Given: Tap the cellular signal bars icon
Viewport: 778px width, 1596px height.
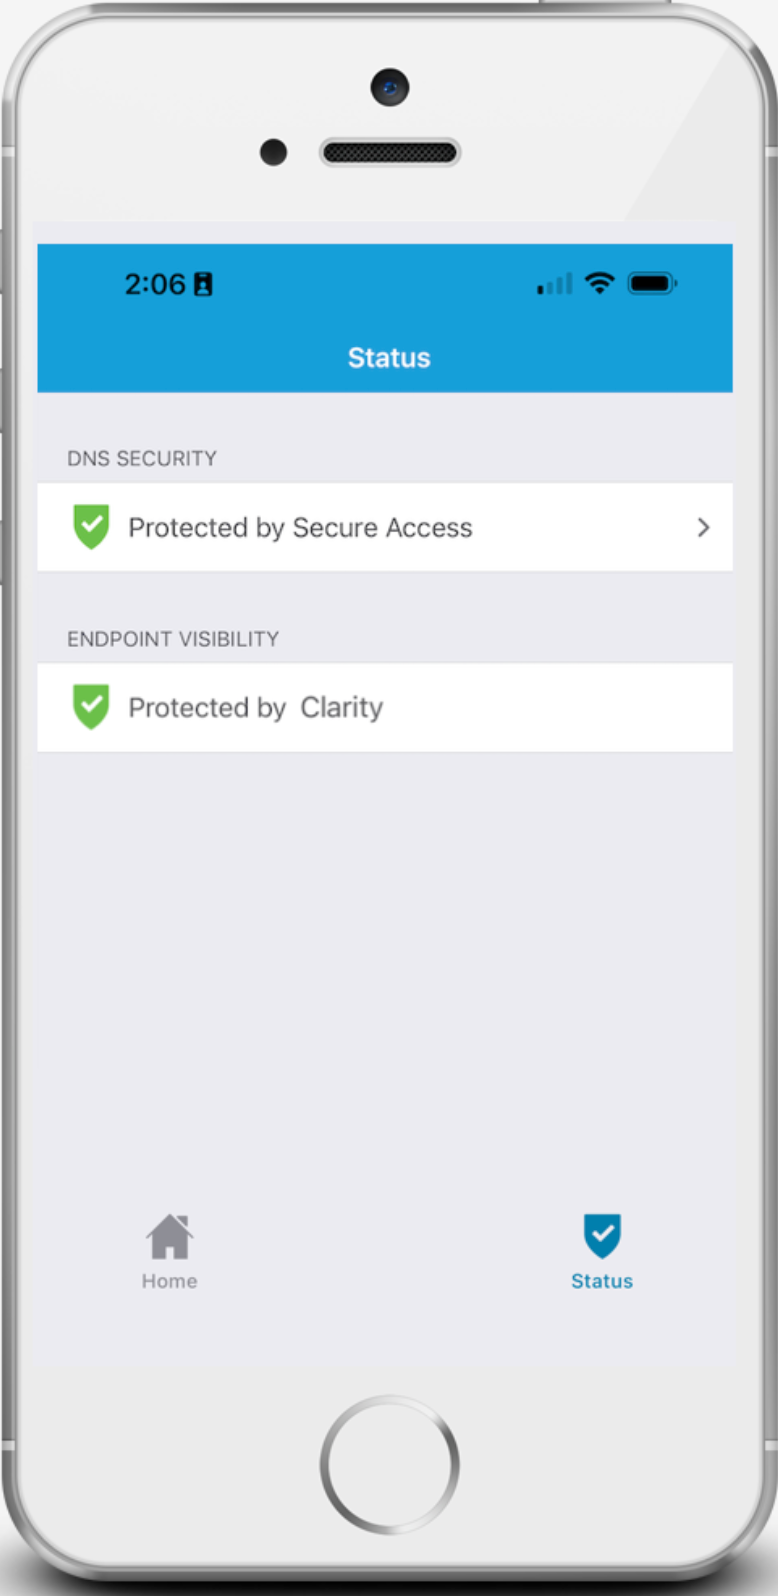Looking at the screenshot, I should coord(555,285).
